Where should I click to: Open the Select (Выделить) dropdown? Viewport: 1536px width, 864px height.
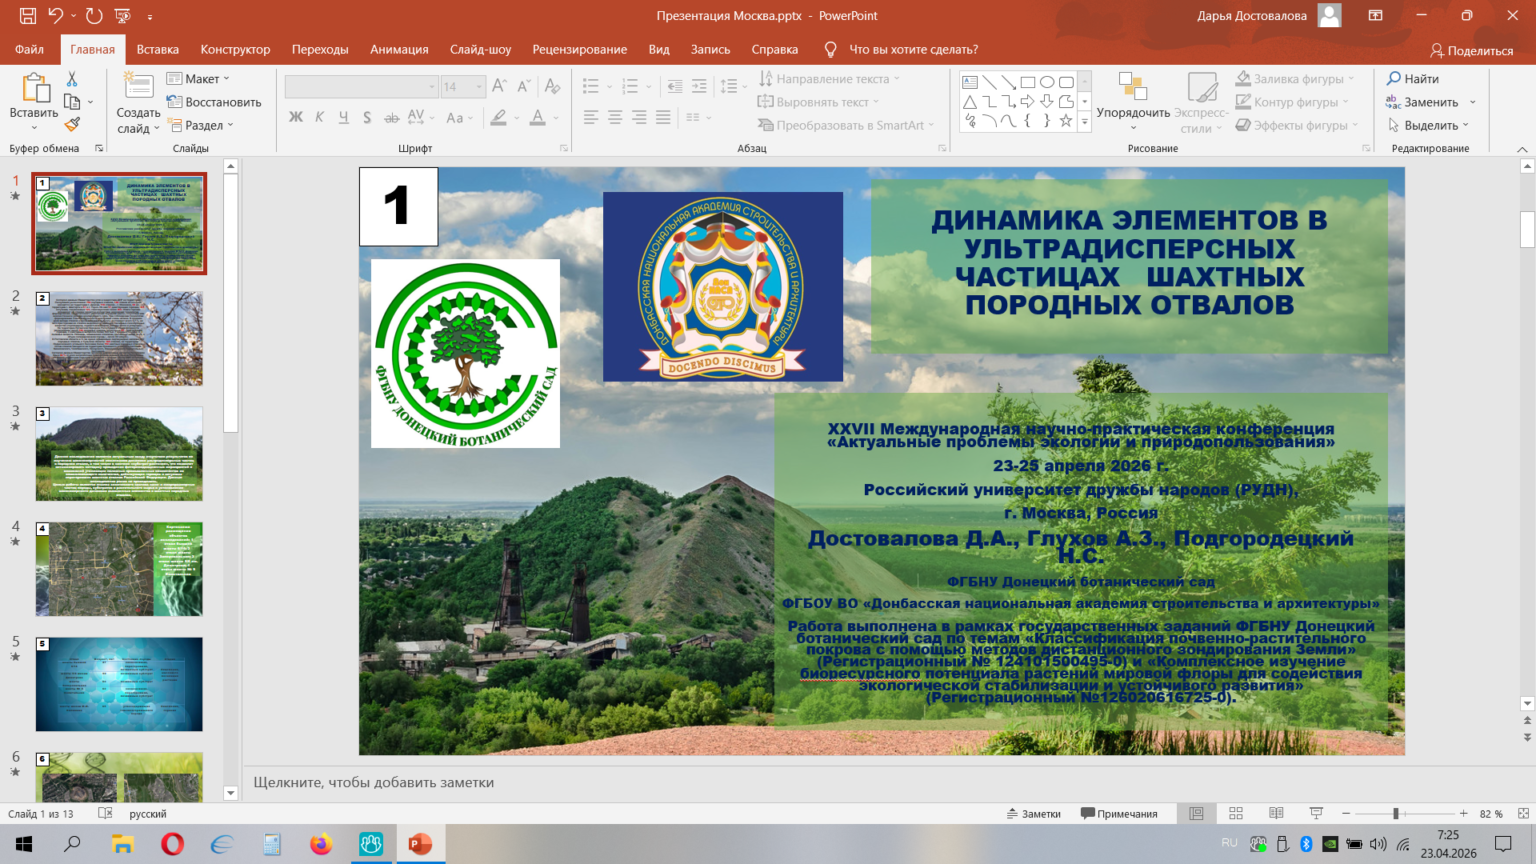(1429, 125)
